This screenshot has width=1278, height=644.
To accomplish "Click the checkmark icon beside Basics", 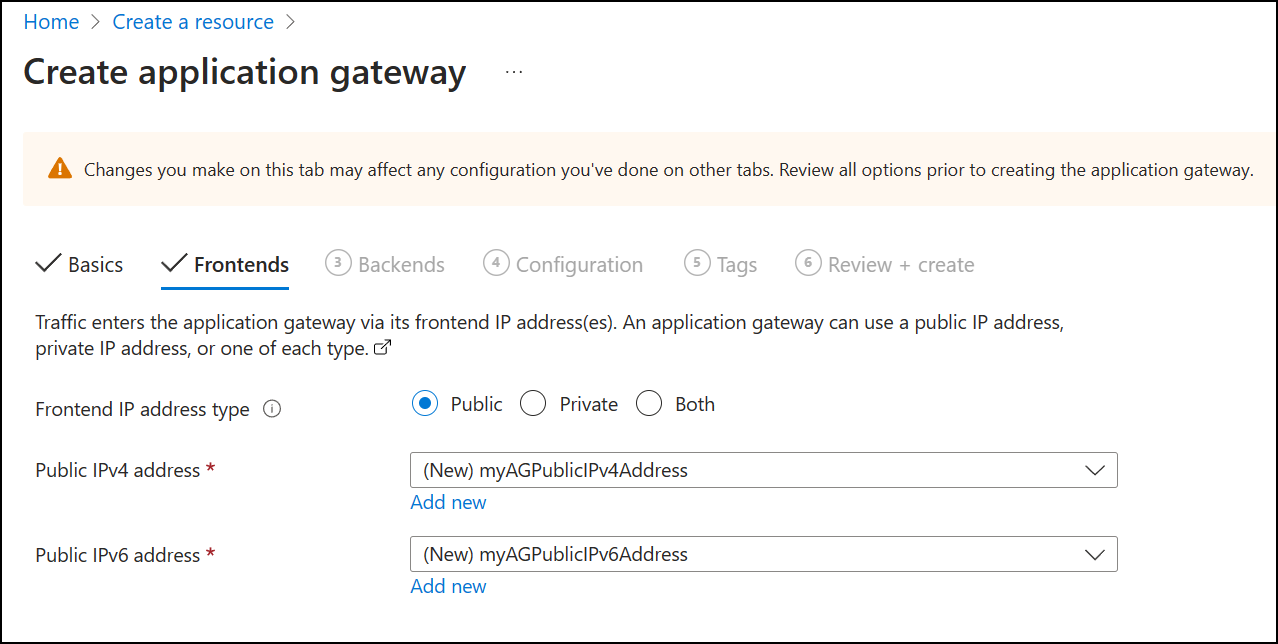I will 47,263.
